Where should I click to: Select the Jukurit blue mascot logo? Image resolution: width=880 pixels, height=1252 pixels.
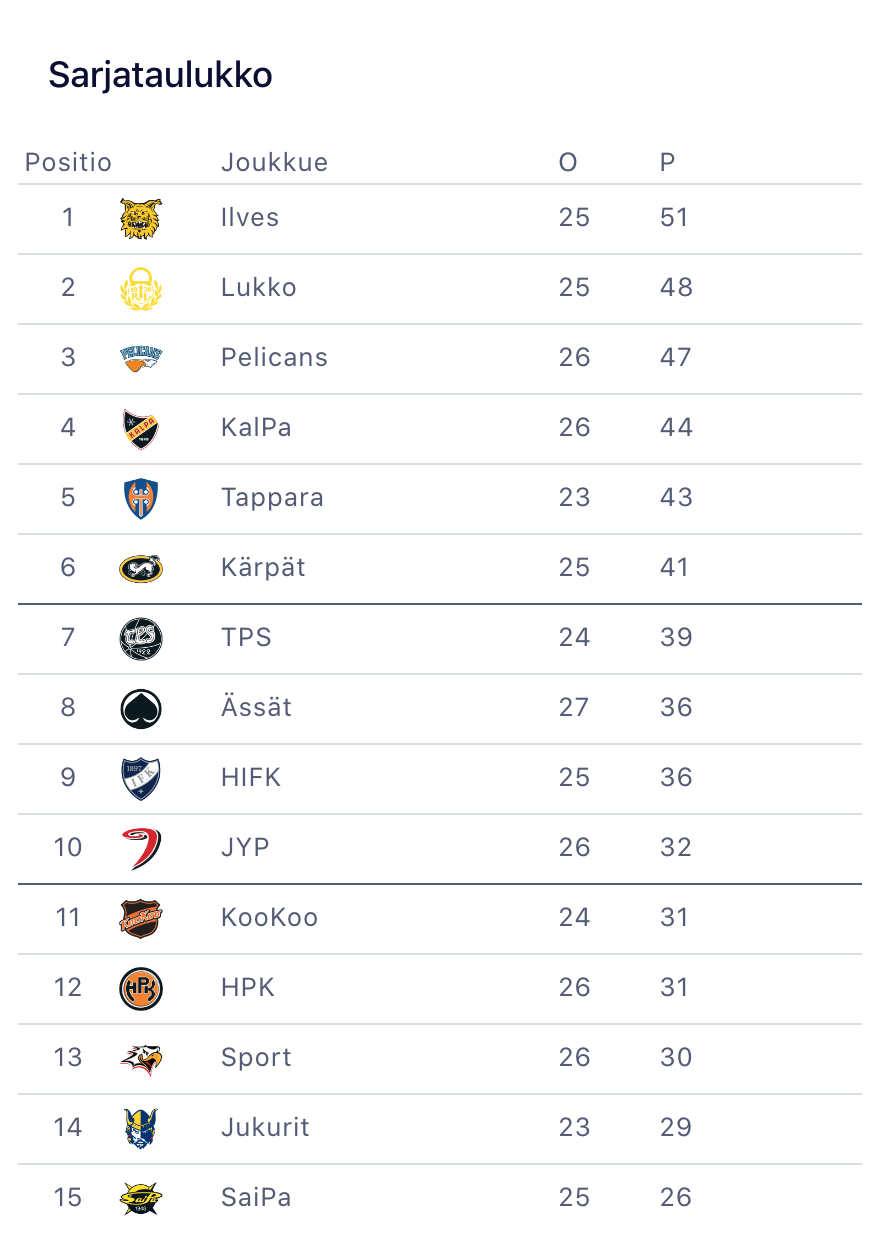pos(140,1128)
